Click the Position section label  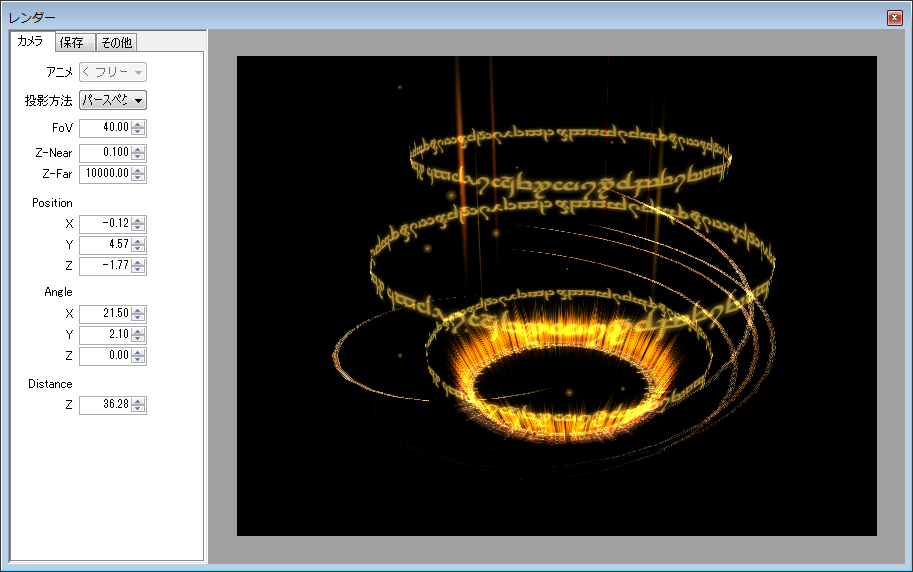click(52, 203)
